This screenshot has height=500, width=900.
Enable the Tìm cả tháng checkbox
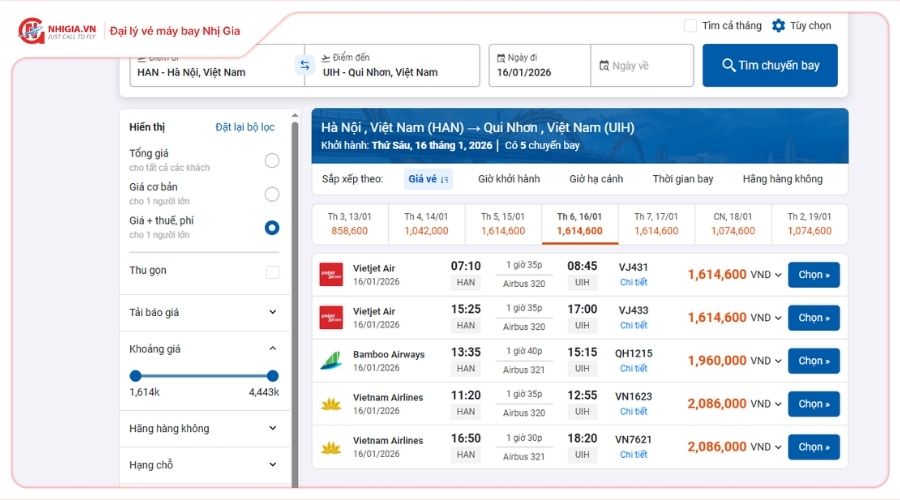point(690,26)
